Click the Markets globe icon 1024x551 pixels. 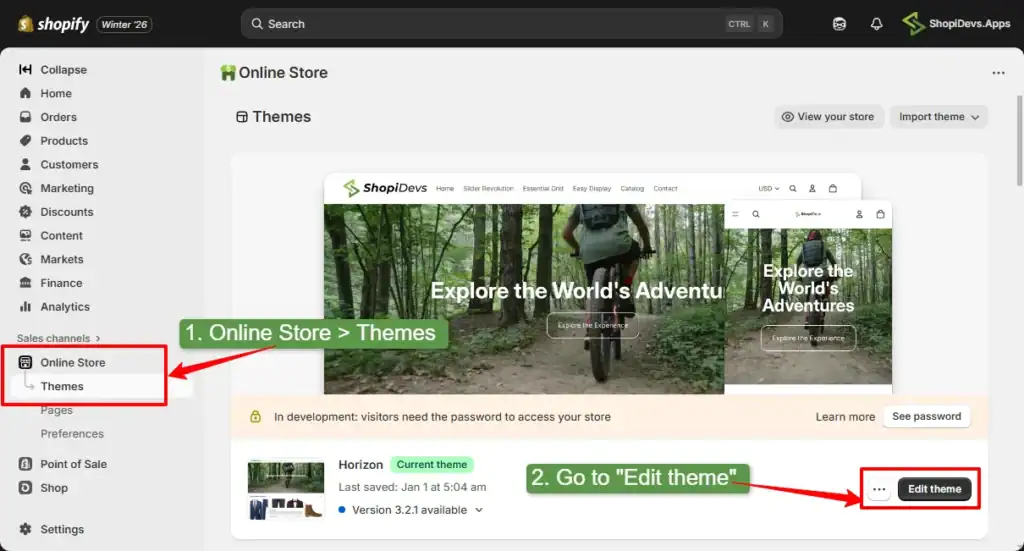point(25,260)
